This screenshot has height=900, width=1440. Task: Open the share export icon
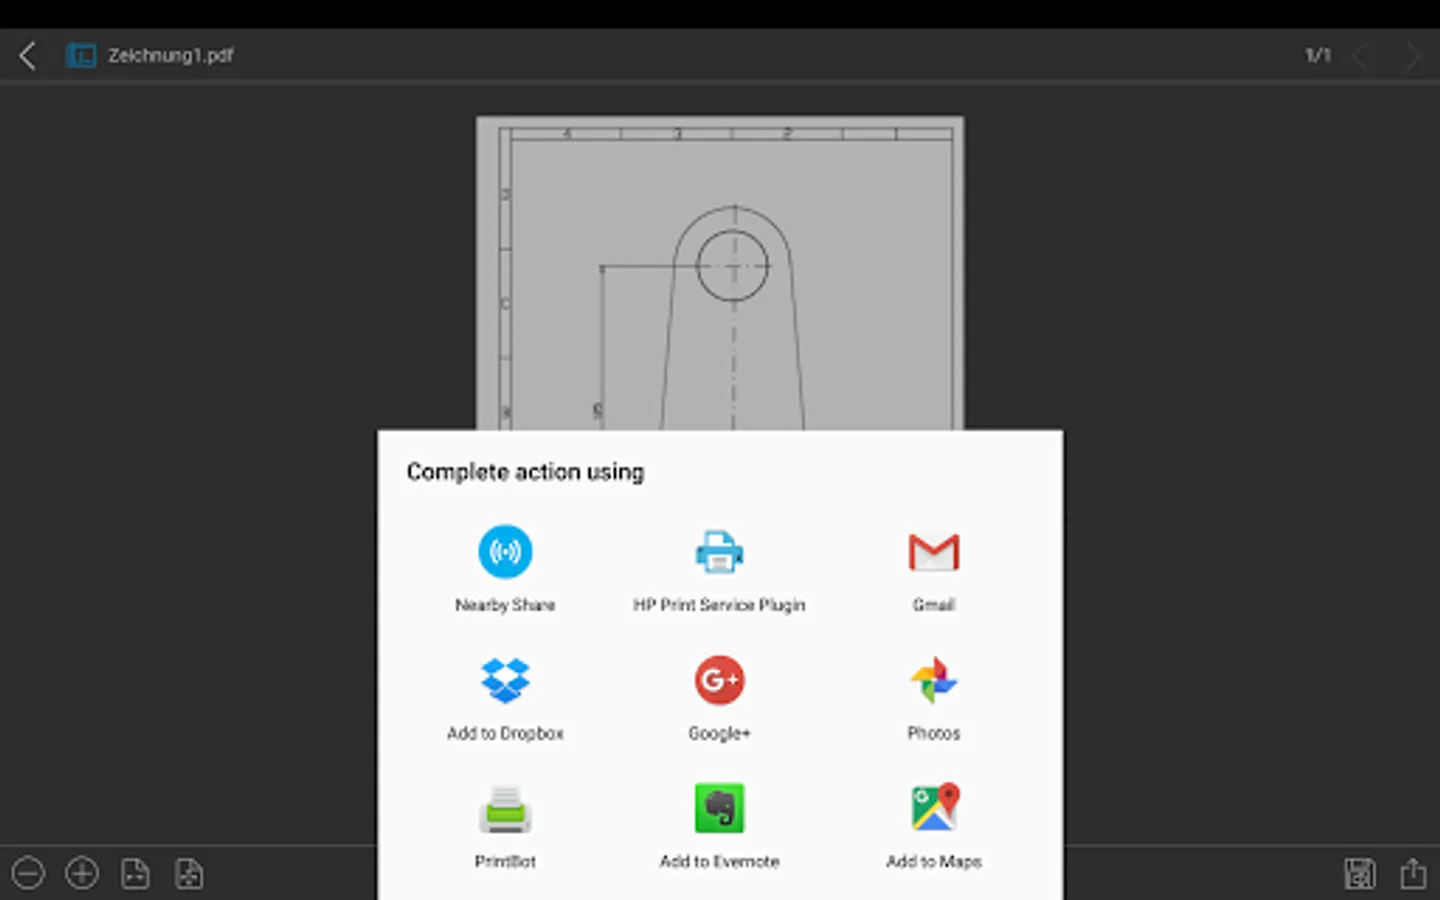1413,873
